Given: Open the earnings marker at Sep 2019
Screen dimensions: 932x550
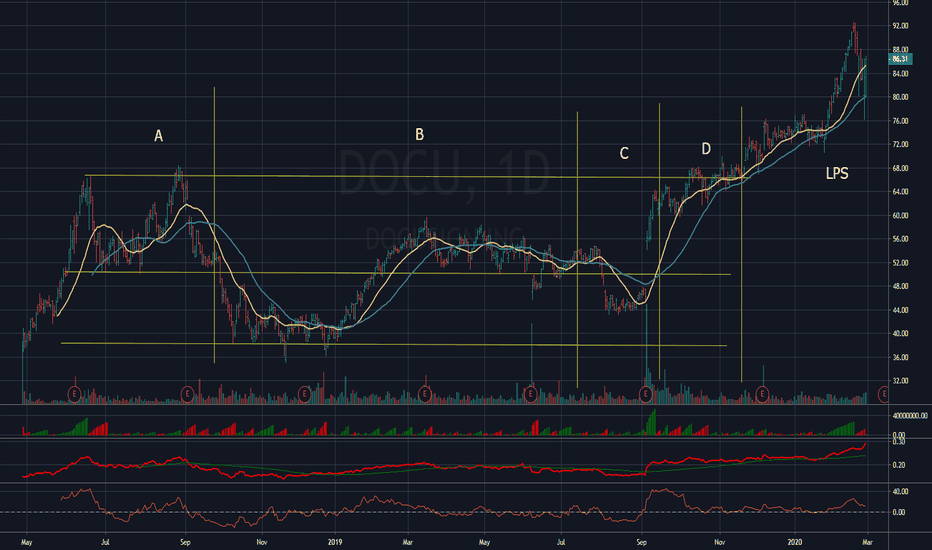Looking at the screenshot, I should click(646, 394).
